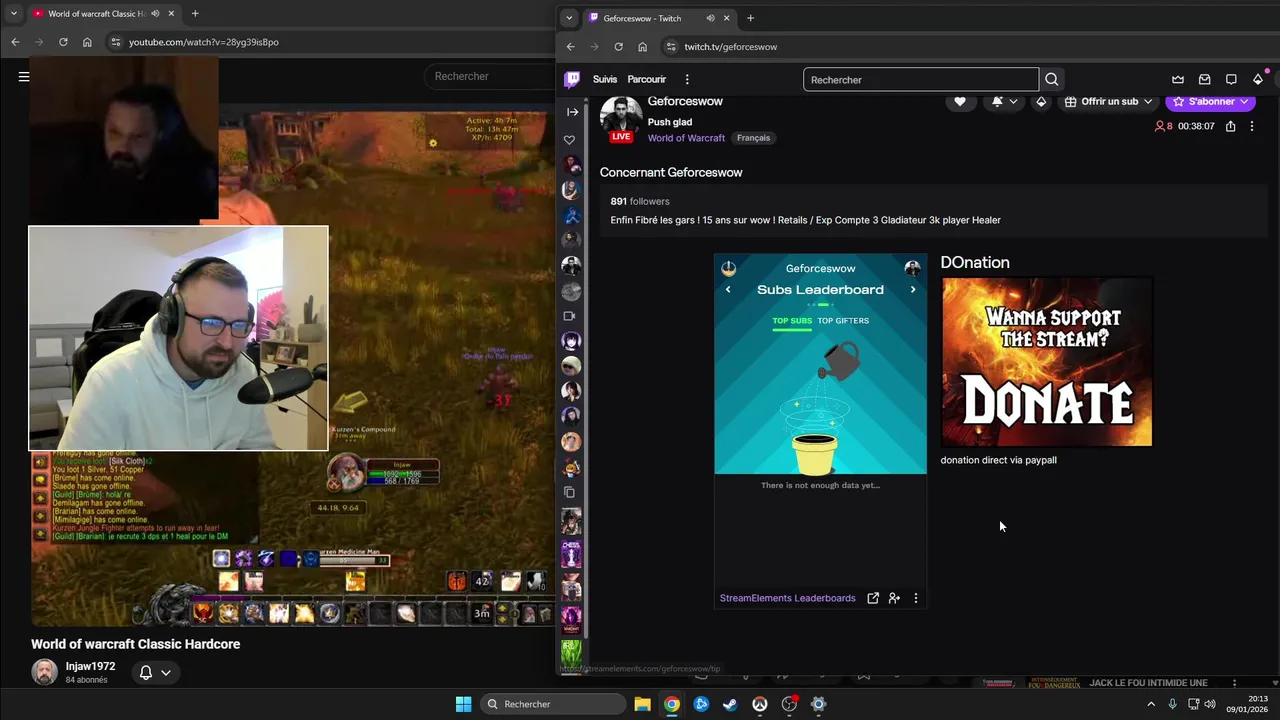Mute the Geforceswow Twitch tab audio
This screenshot has width=1280, height=720.
coord(710,18)
